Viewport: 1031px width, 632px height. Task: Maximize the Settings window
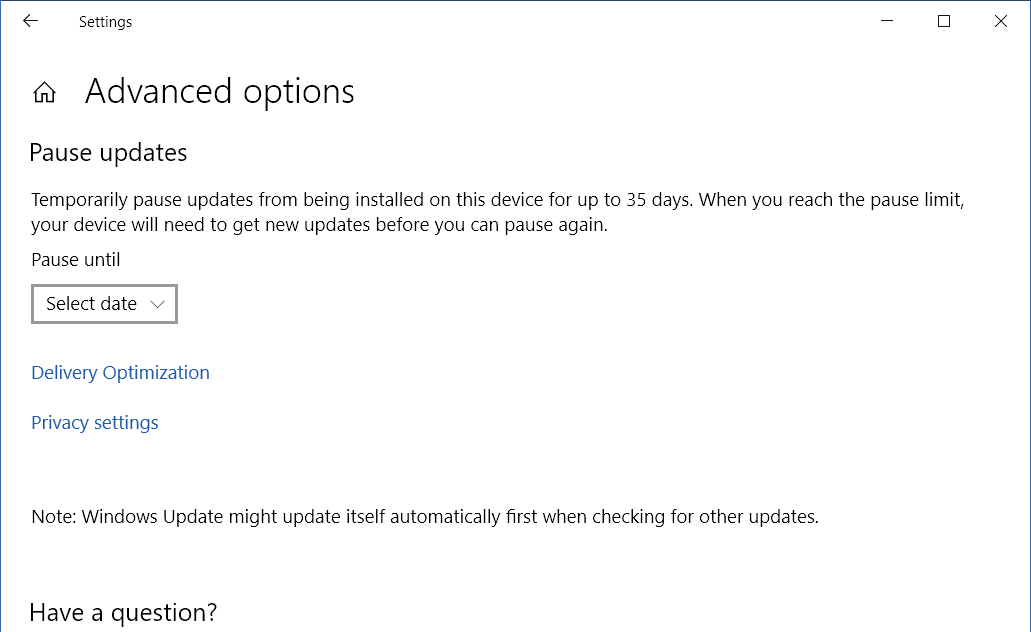point(944,21)
